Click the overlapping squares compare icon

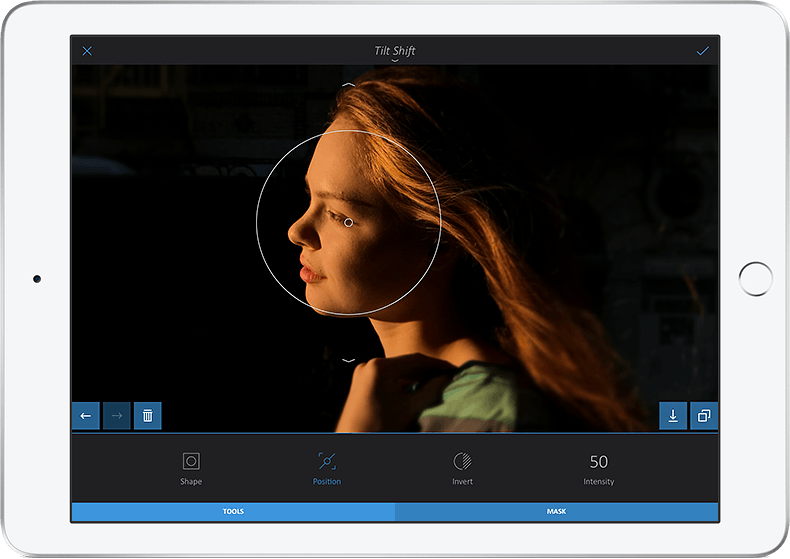click(704, 415)
